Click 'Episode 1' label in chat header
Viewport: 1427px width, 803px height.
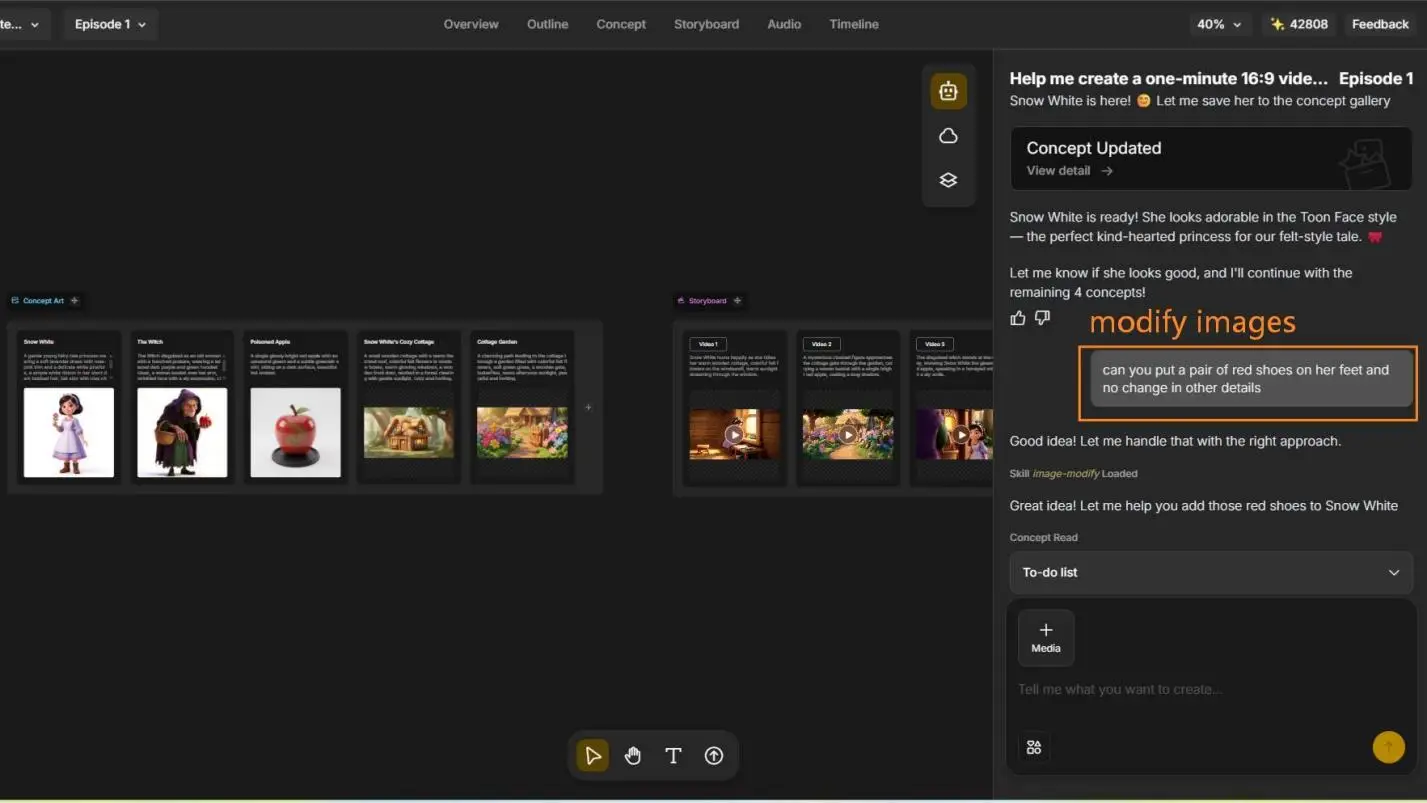point(1376,78)
